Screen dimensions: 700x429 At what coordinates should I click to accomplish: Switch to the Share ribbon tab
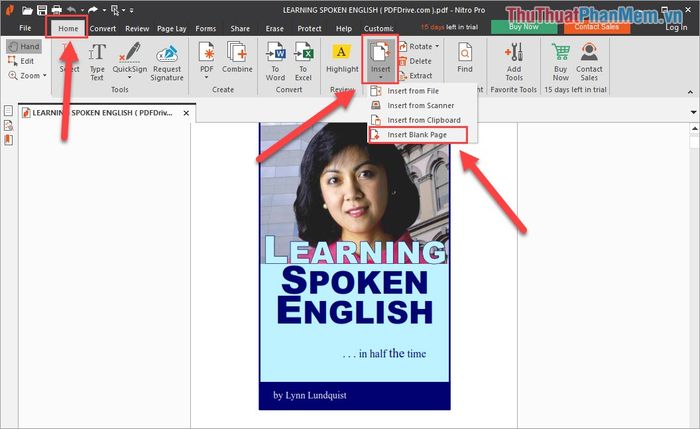coord(240,29)
